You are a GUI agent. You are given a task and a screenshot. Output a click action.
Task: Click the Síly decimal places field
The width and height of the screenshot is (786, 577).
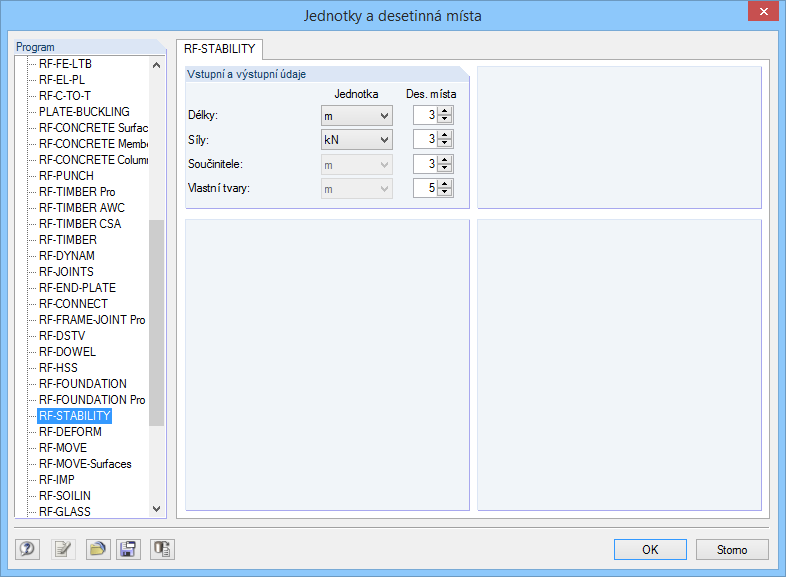tap(425, 139)
